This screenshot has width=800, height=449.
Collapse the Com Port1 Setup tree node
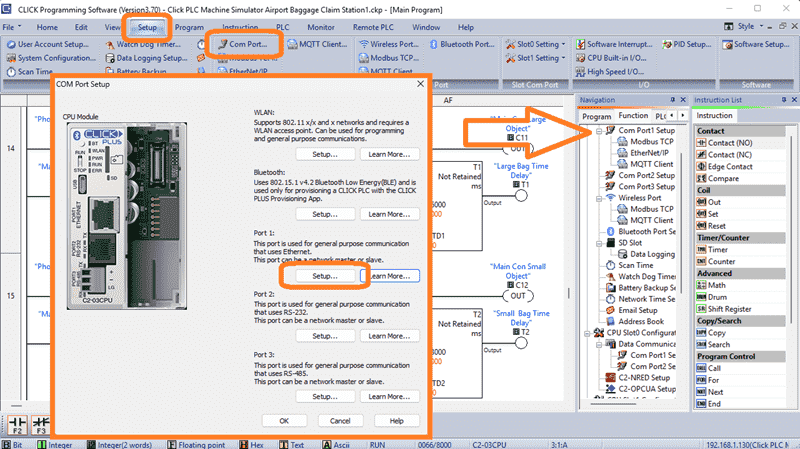point(598,131)
